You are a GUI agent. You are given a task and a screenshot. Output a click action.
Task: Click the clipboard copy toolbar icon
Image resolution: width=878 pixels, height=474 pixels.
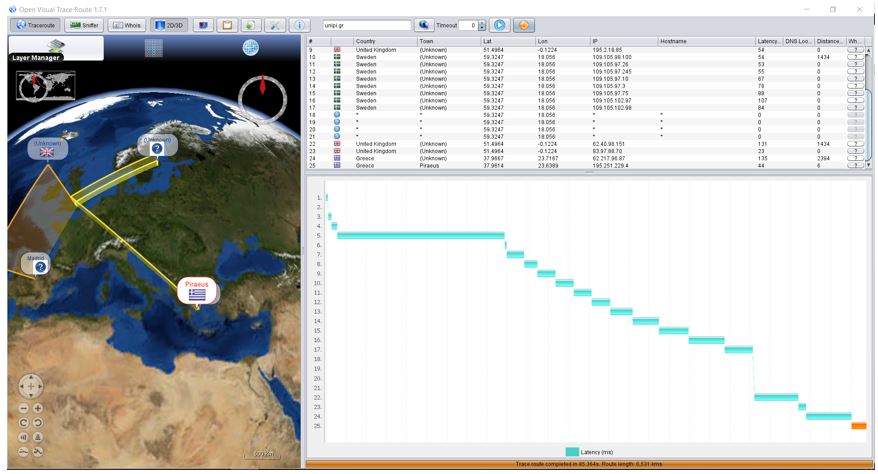[227, 25]
